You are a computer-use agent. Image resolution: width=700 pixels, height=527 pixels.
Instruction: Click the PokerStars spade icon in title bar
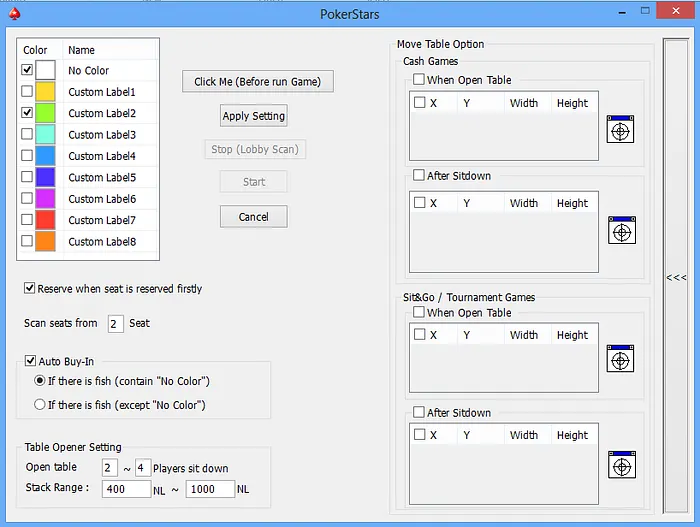pos(12,13)
